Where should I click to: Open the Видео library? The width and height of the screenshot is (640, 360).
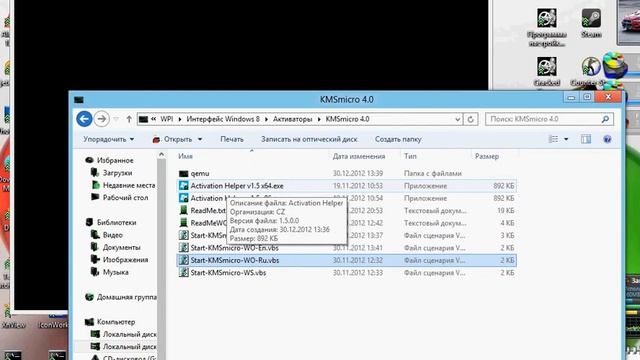113,235
